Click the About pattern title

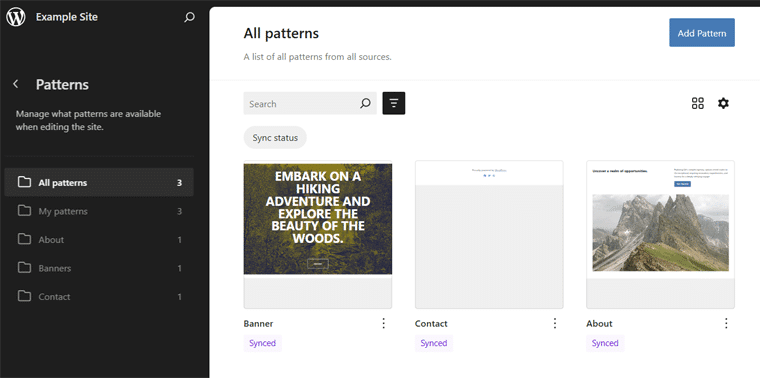pyautogui.click(x=599, y=324)
